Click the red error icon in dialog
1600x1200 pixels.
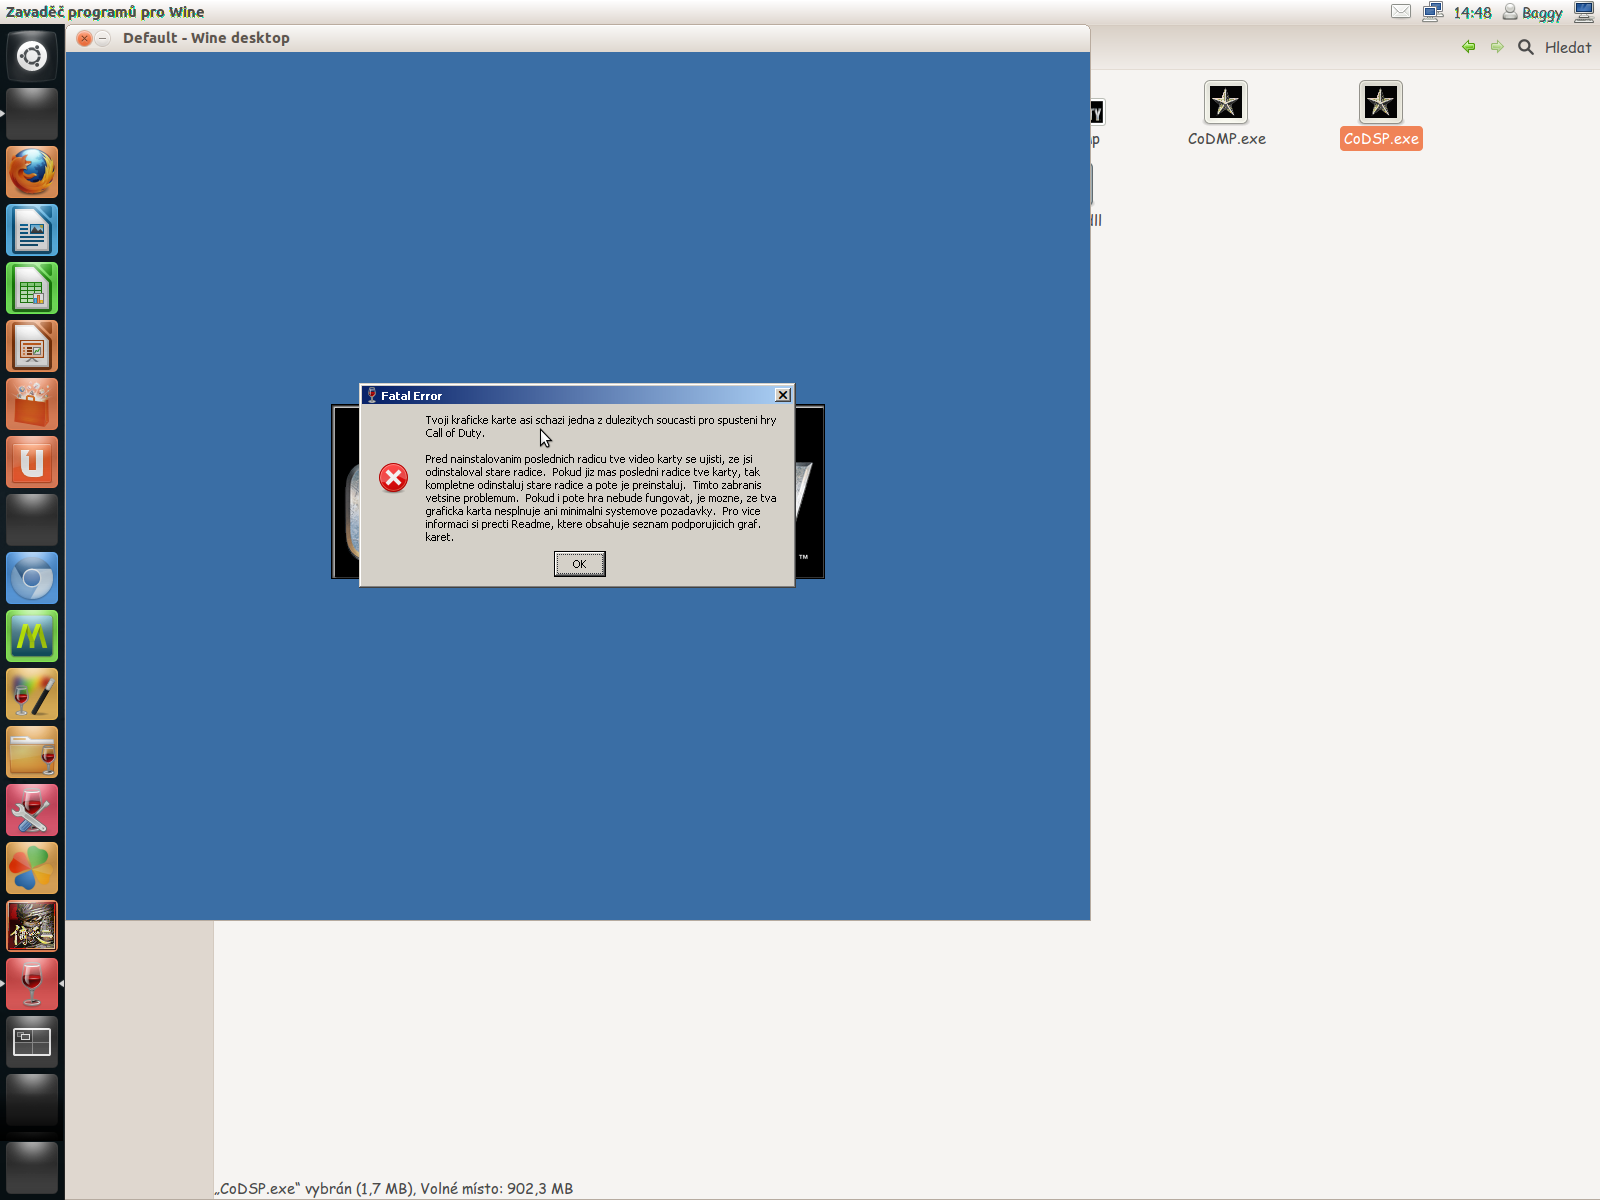tap(393, 478)
